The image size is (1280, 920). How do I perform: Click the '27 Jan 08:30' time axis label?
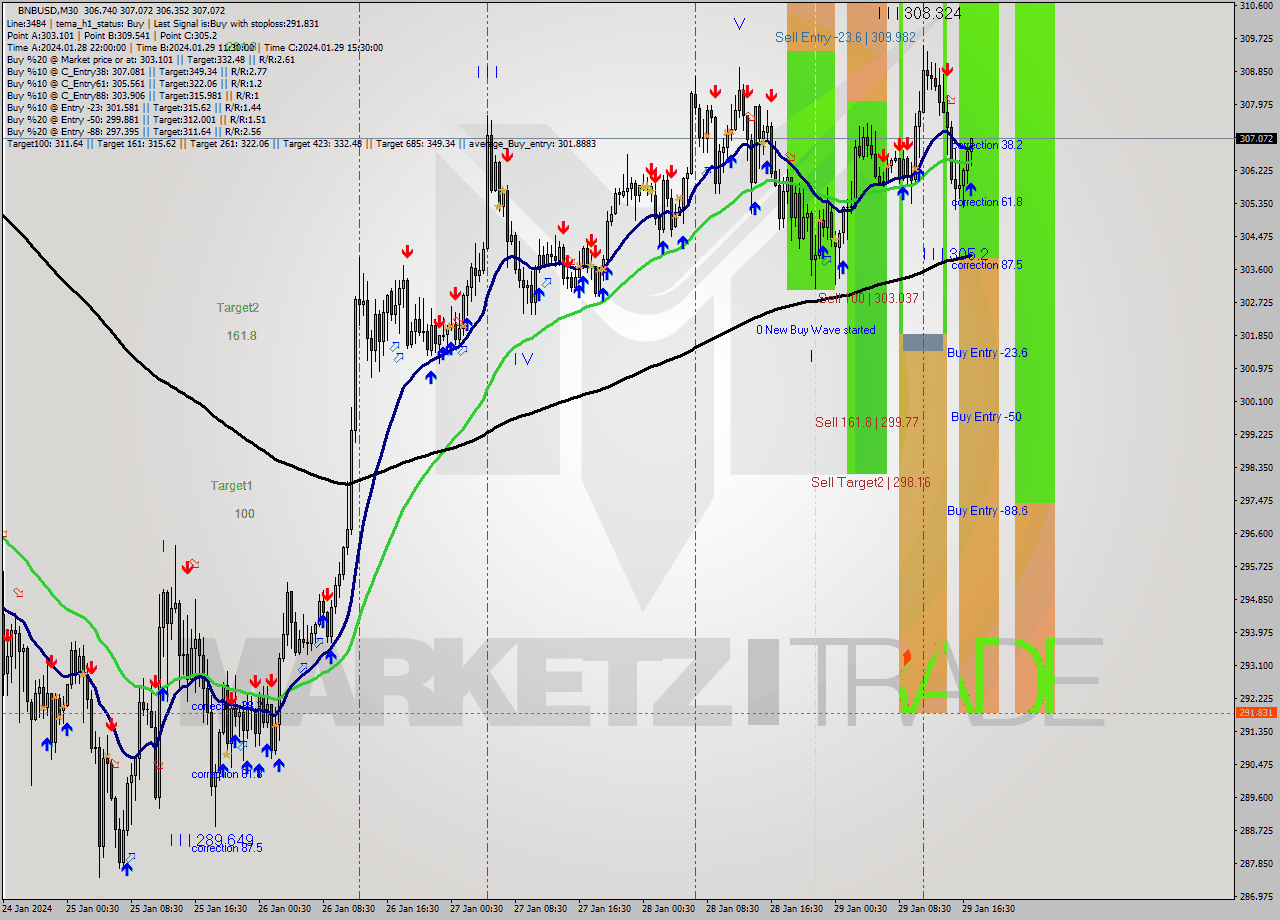tap(541, 909)
